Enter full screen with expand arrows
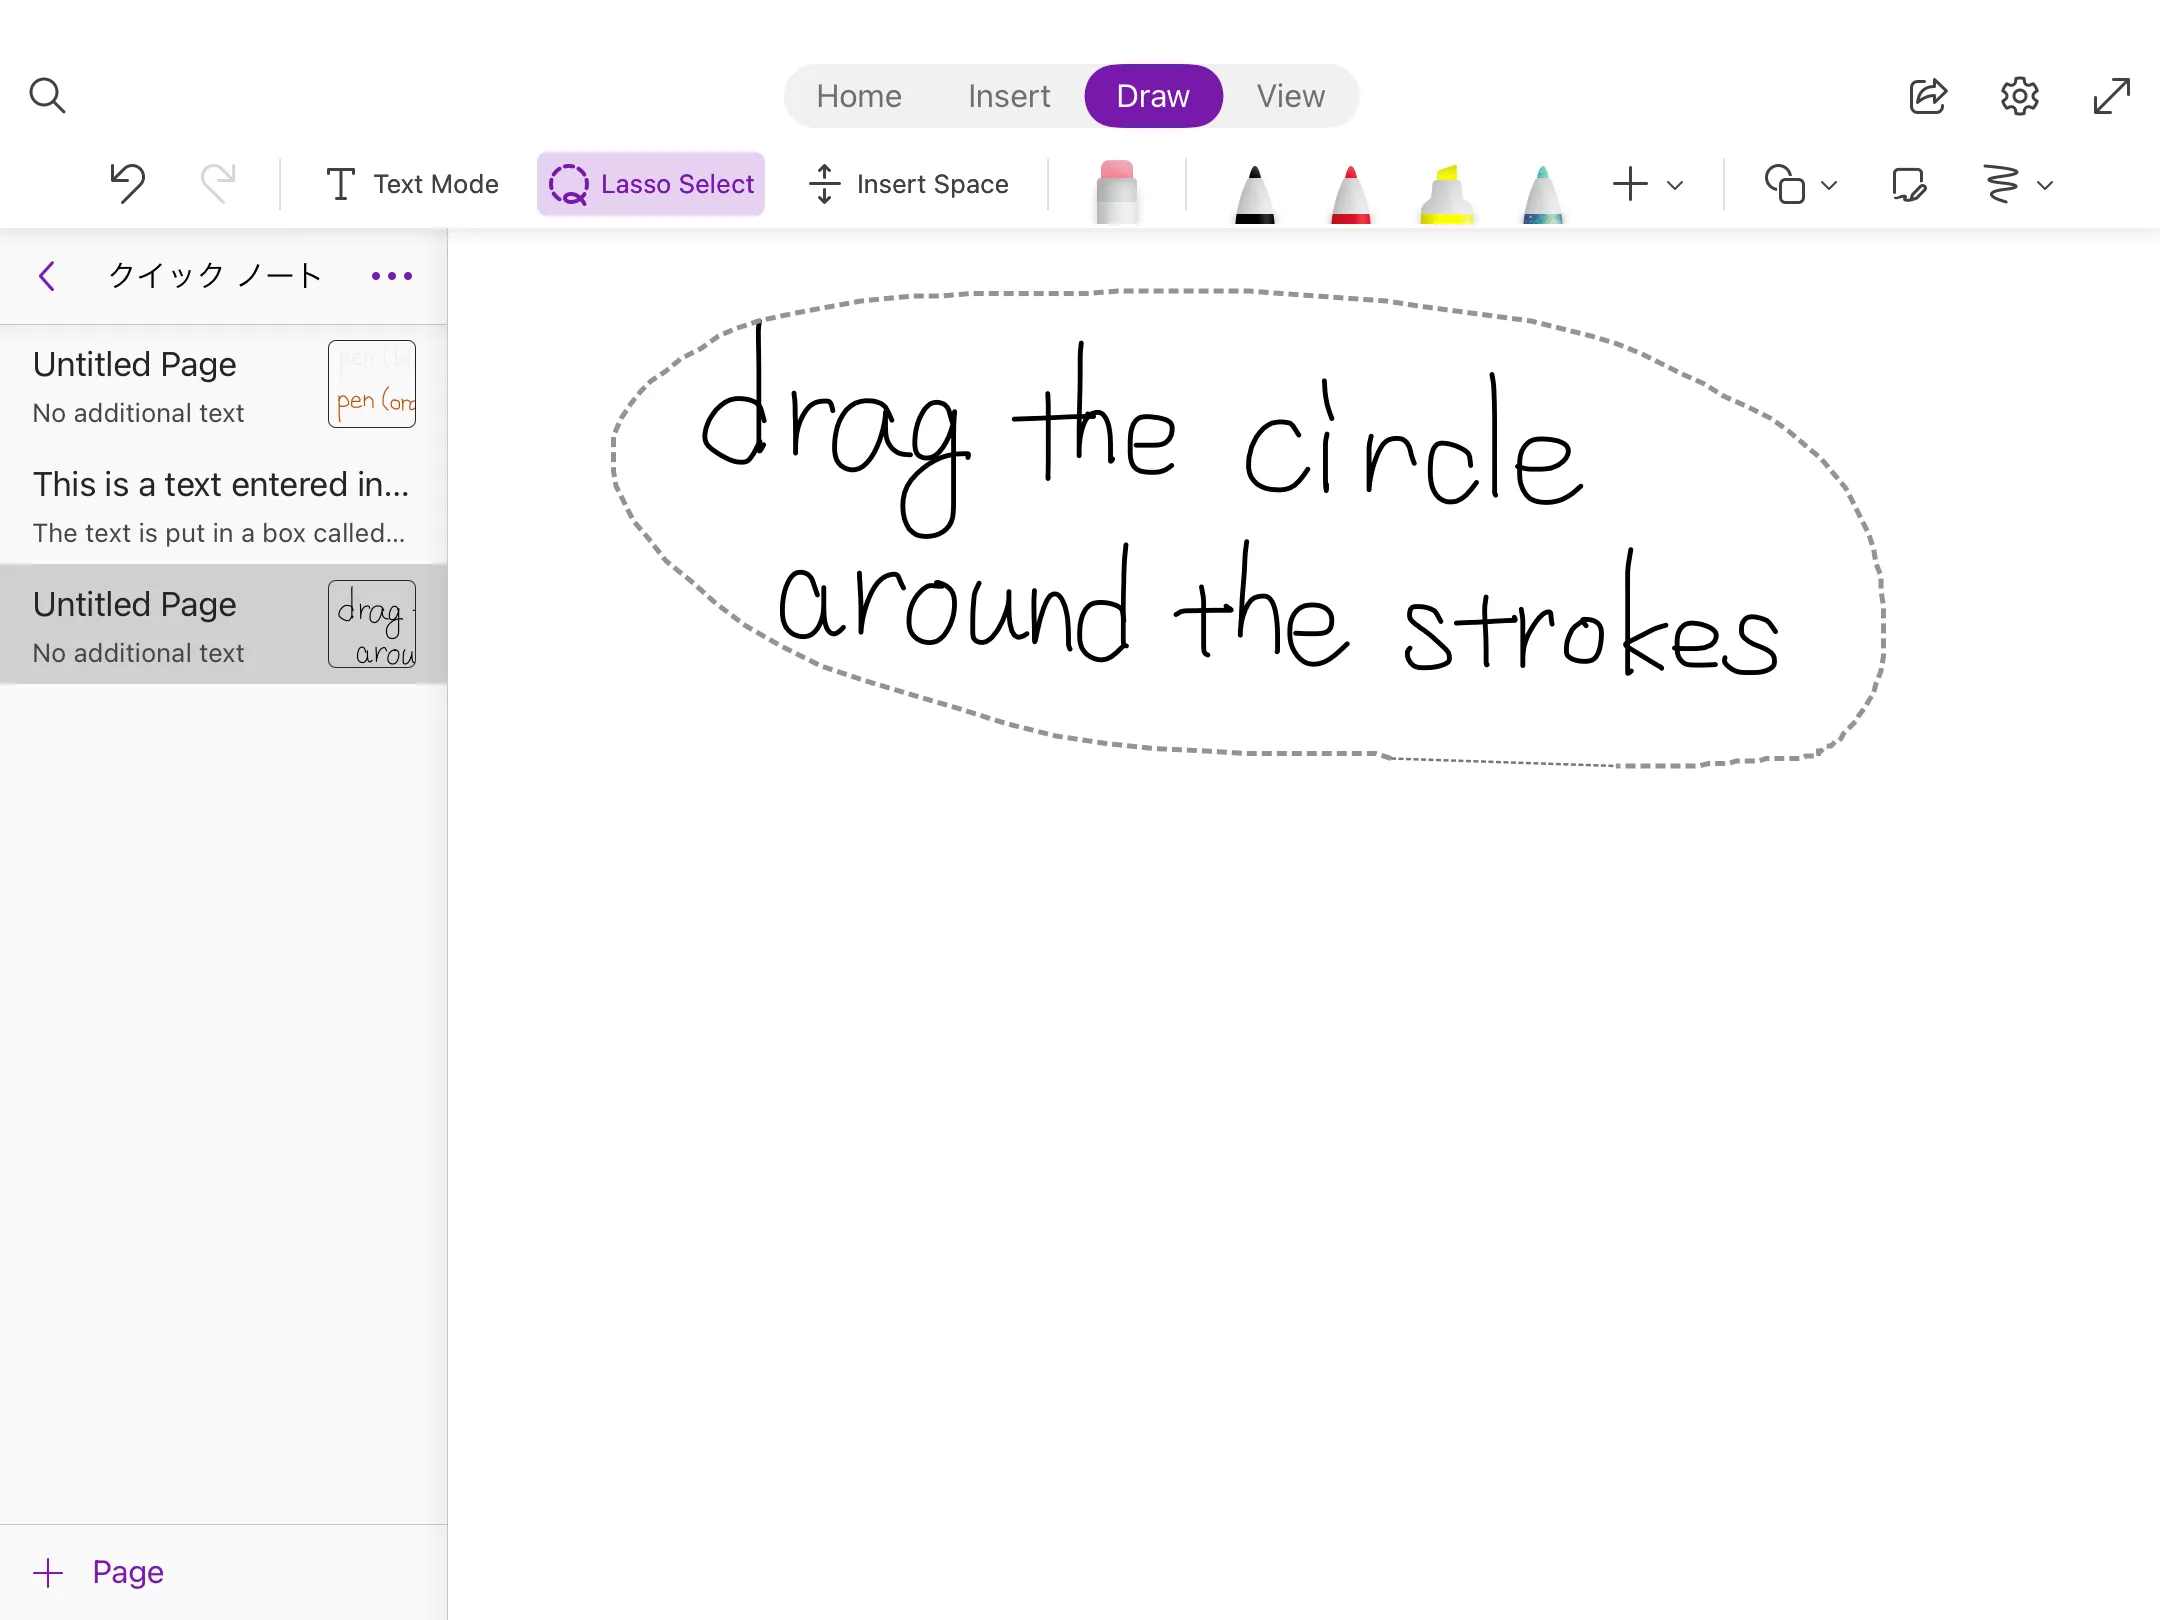 click(x=2111, y=96)
